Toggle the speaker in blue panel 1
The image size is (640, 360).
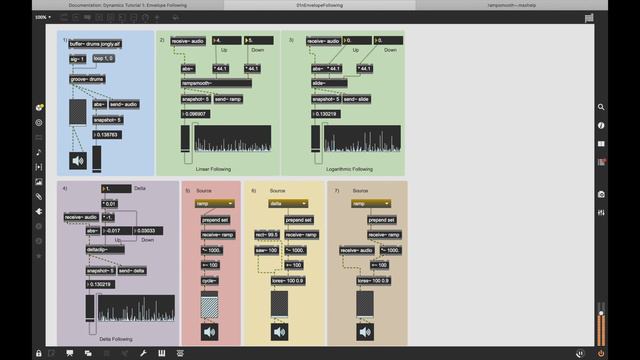click(78, 161)
